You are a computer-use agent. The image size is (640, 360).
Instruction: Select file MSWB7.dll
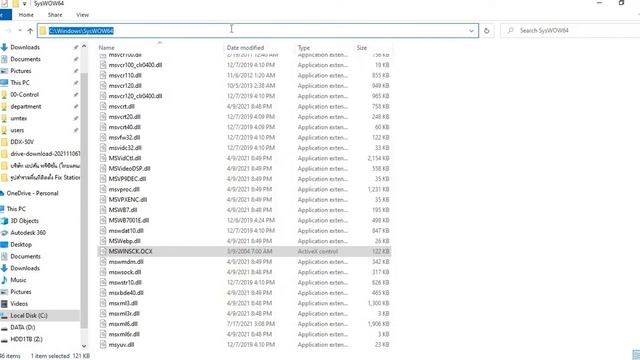coord(122,210)
